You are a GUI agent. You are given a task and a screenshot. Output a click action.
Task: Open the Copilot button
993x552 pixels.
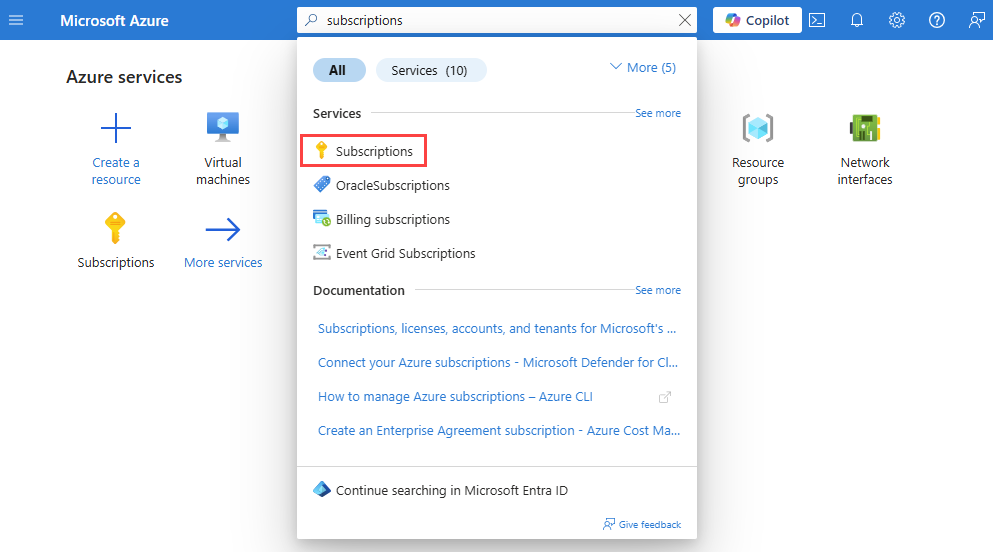point(757,20)
